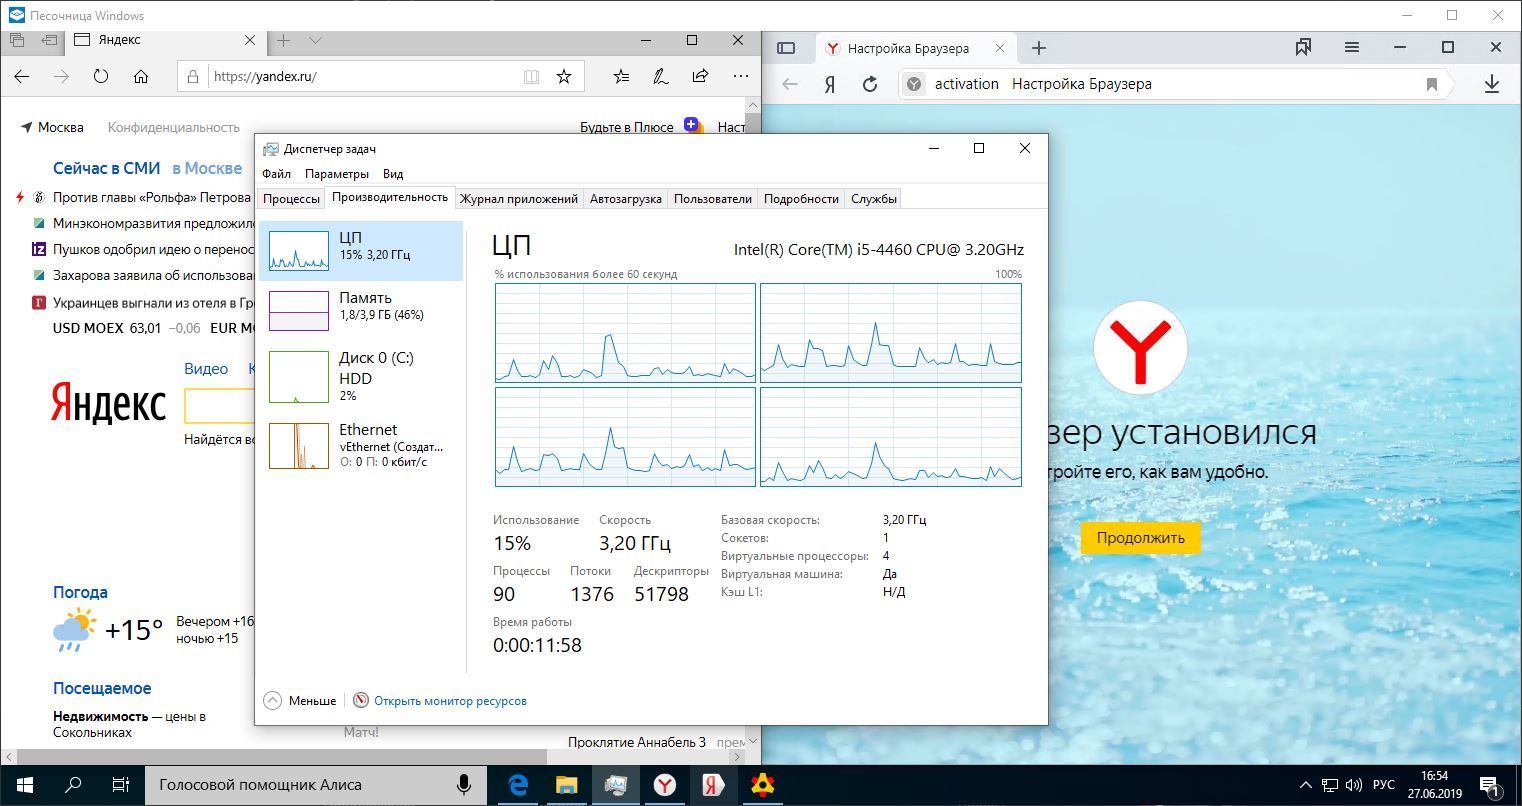The height and width of the screenshot is (806, 1522).
Task: Click the add-notes pen icon in Edge
Action: (660, 76)
